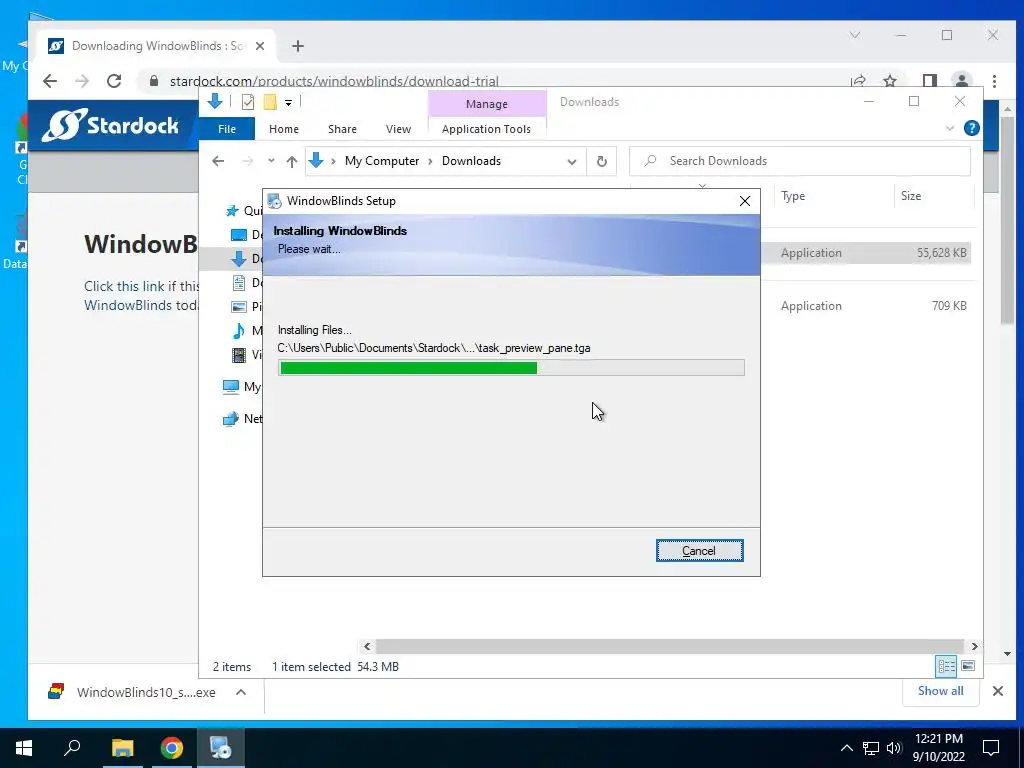Click new folder quick-access icon

coord(270,102)
